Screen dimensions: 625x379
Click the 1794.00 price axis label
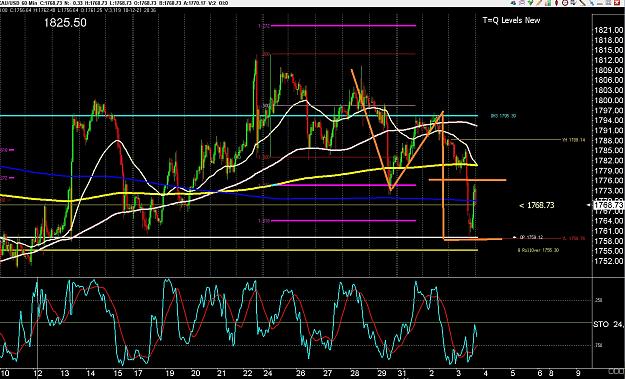click(608, 120)
